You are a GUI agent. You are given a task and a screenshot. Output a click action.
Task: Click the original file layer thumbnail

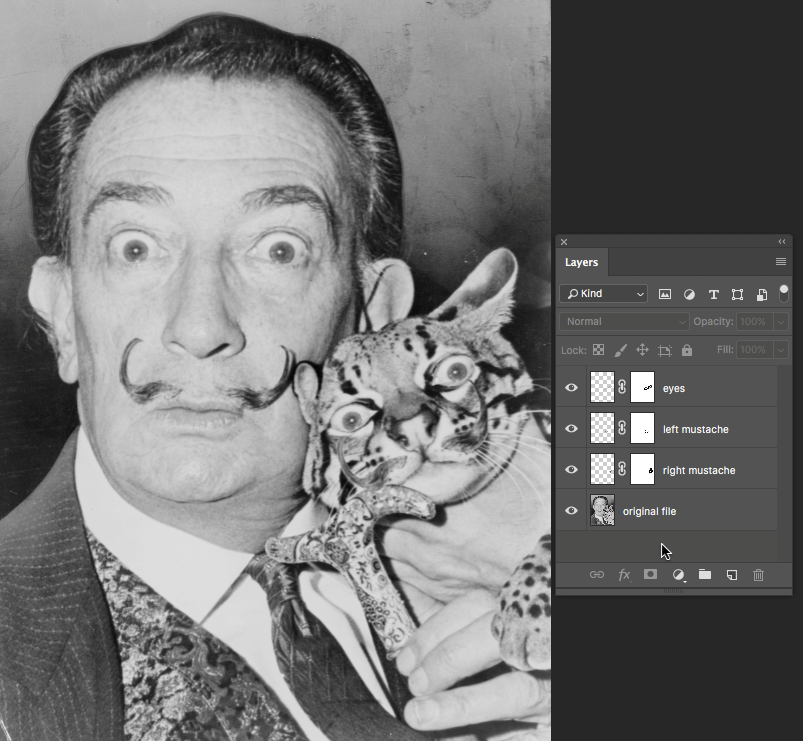click(603, 511)
